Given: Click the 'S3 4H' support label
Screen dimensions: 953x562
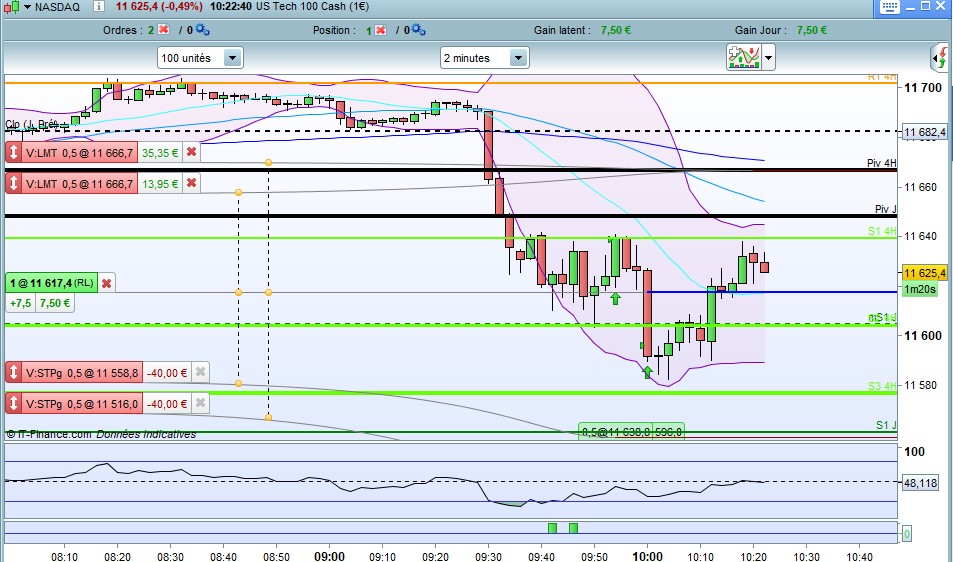Looking at the screenshot, I should [x=882, y=386].
